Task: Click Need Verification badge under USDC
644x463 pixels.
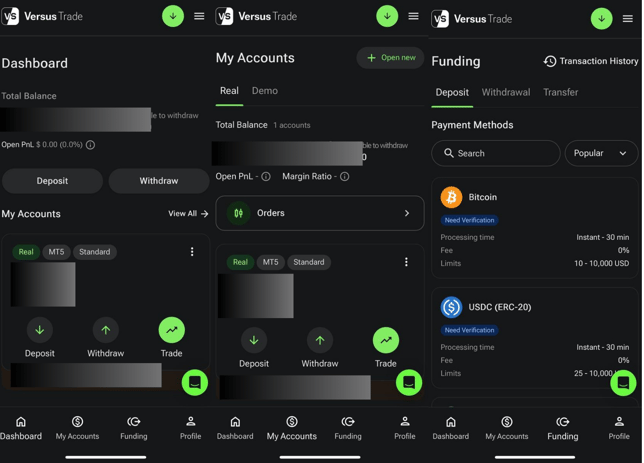Action: 469,330
